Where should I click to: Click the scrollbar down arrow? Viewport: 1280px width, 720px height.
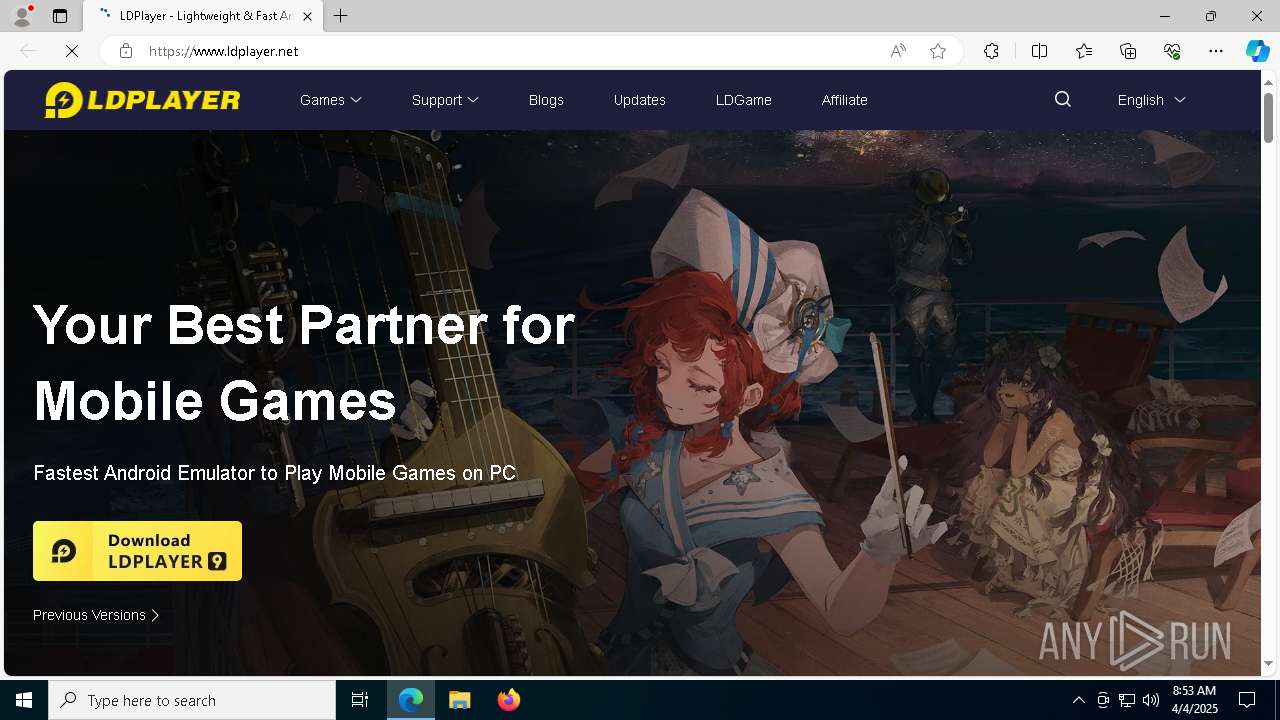[1269, 664]
